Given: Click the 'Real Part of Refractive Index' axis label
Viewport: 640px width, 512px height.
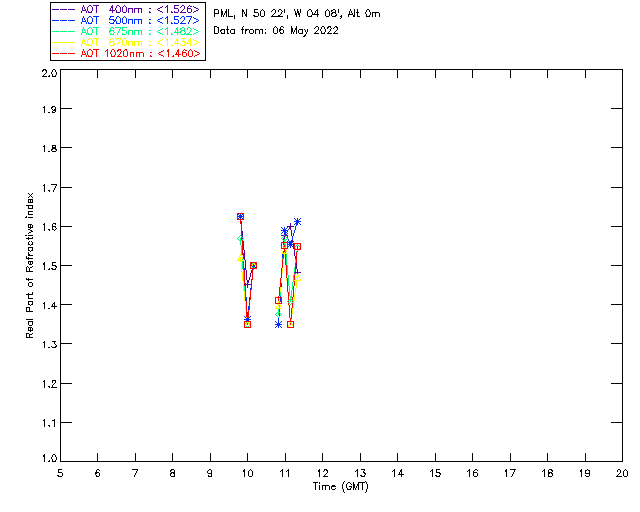Looking at the screenshot, I should click(x=31, y=264).
